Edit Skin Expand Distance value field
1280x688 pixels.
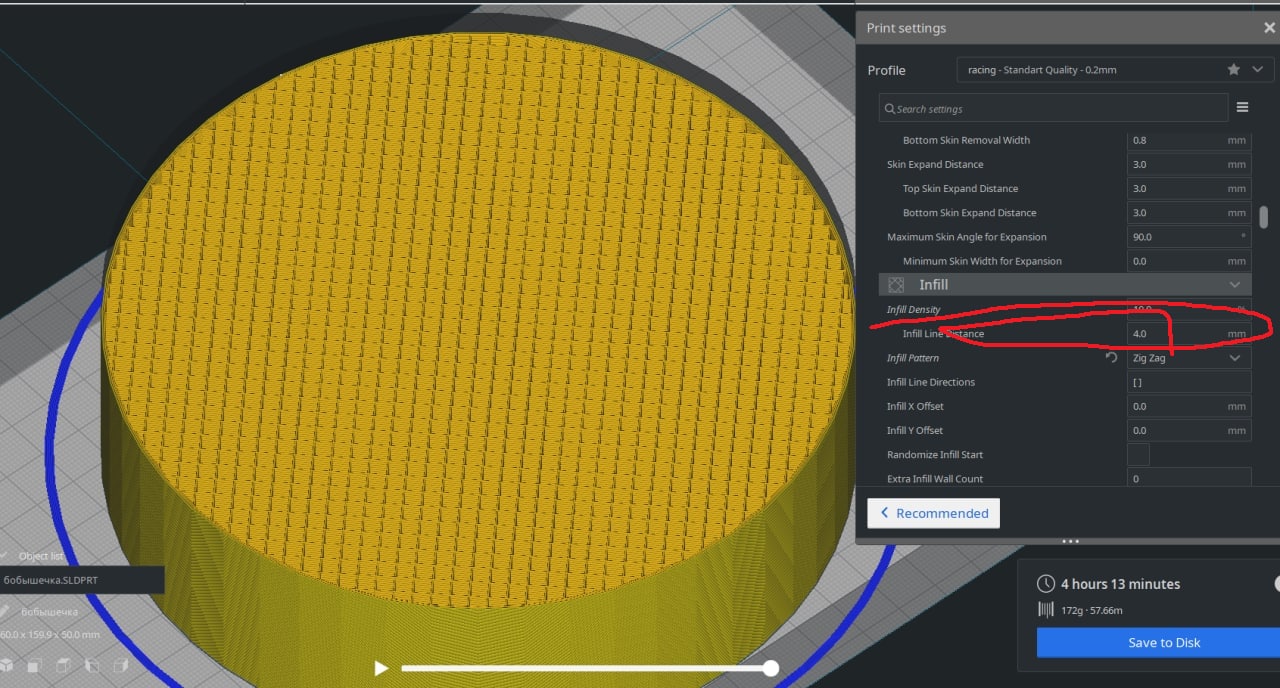tap(1189, 164)
